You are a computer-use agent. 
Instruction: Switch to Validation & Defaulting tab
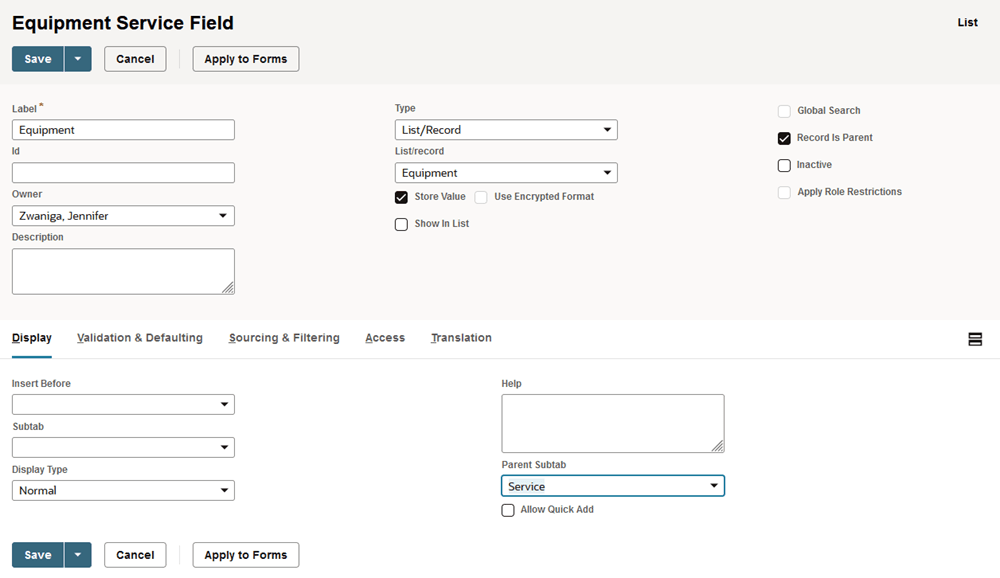pos(140,338)
